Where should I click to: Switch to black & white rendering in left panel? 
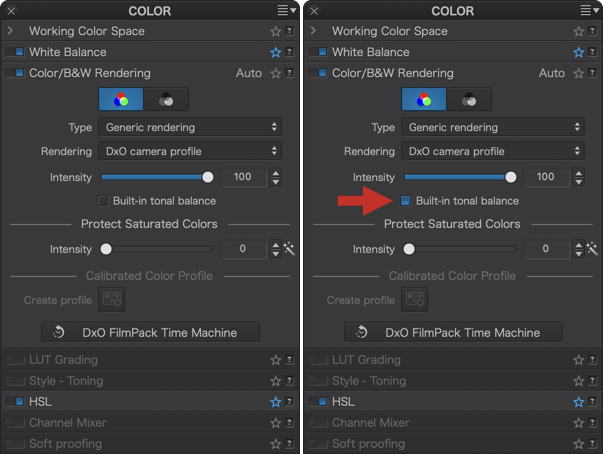tap(166, 100)
